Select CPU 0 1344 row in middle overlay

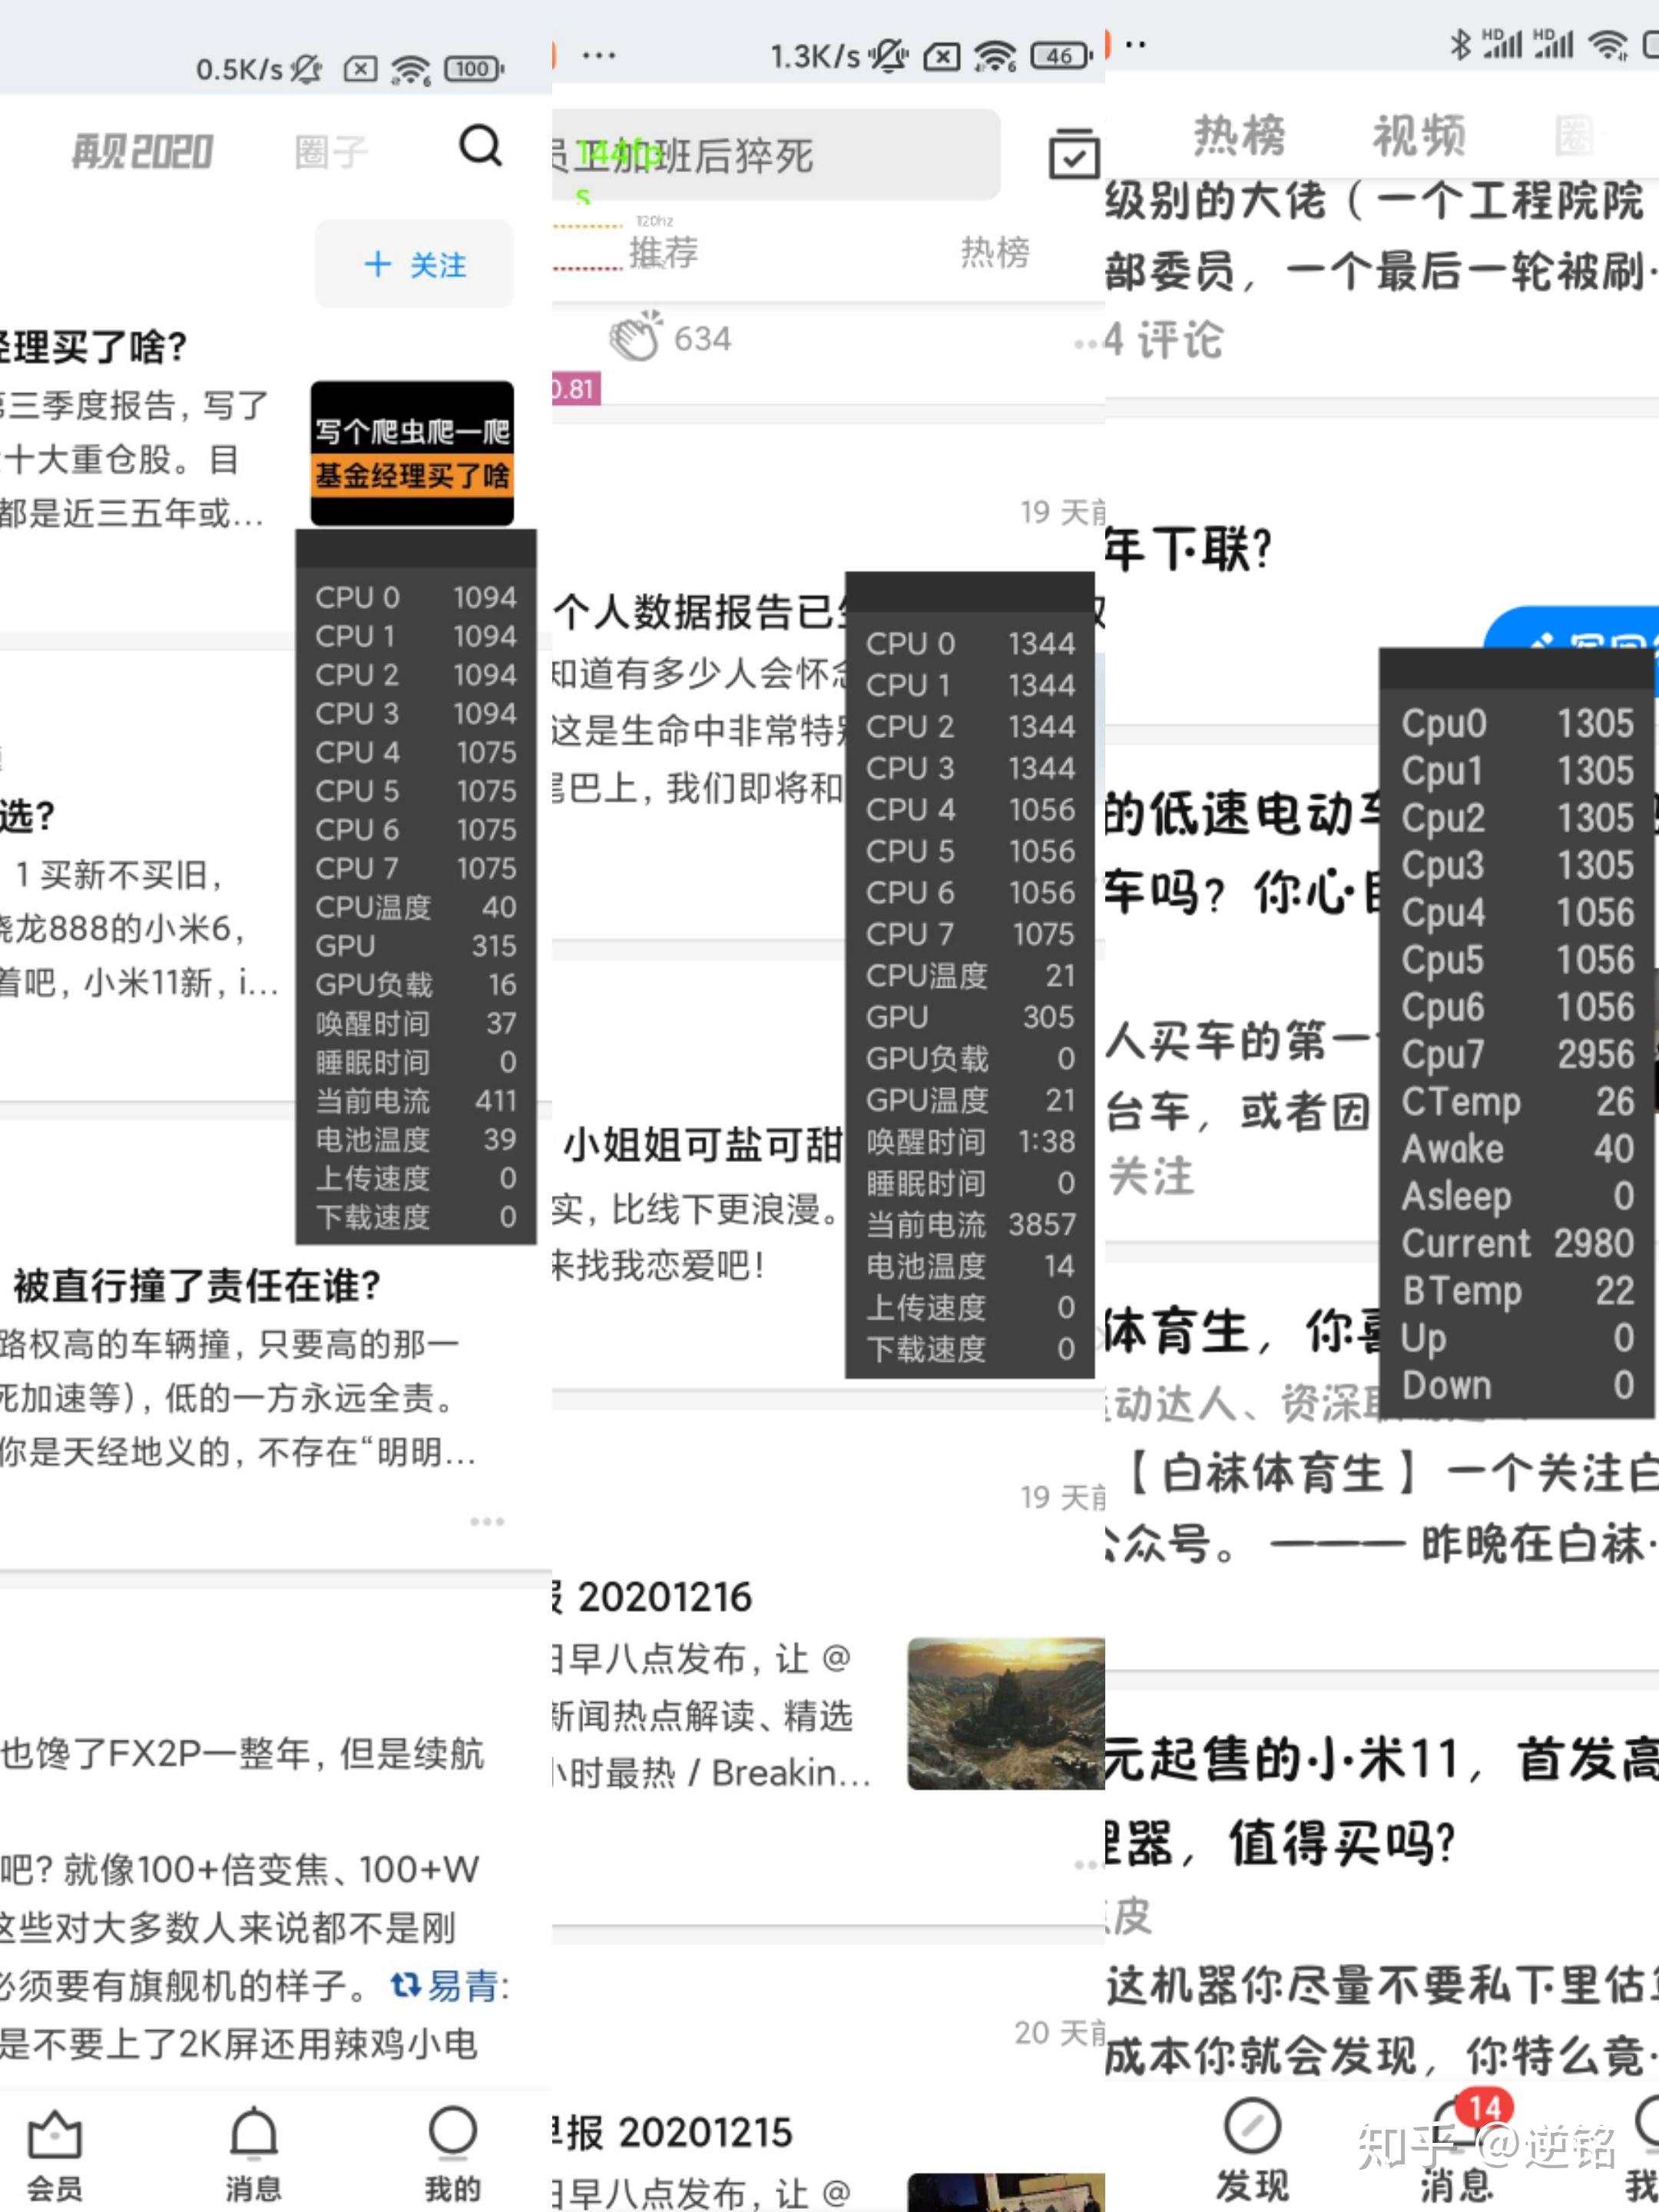[970, 643]
